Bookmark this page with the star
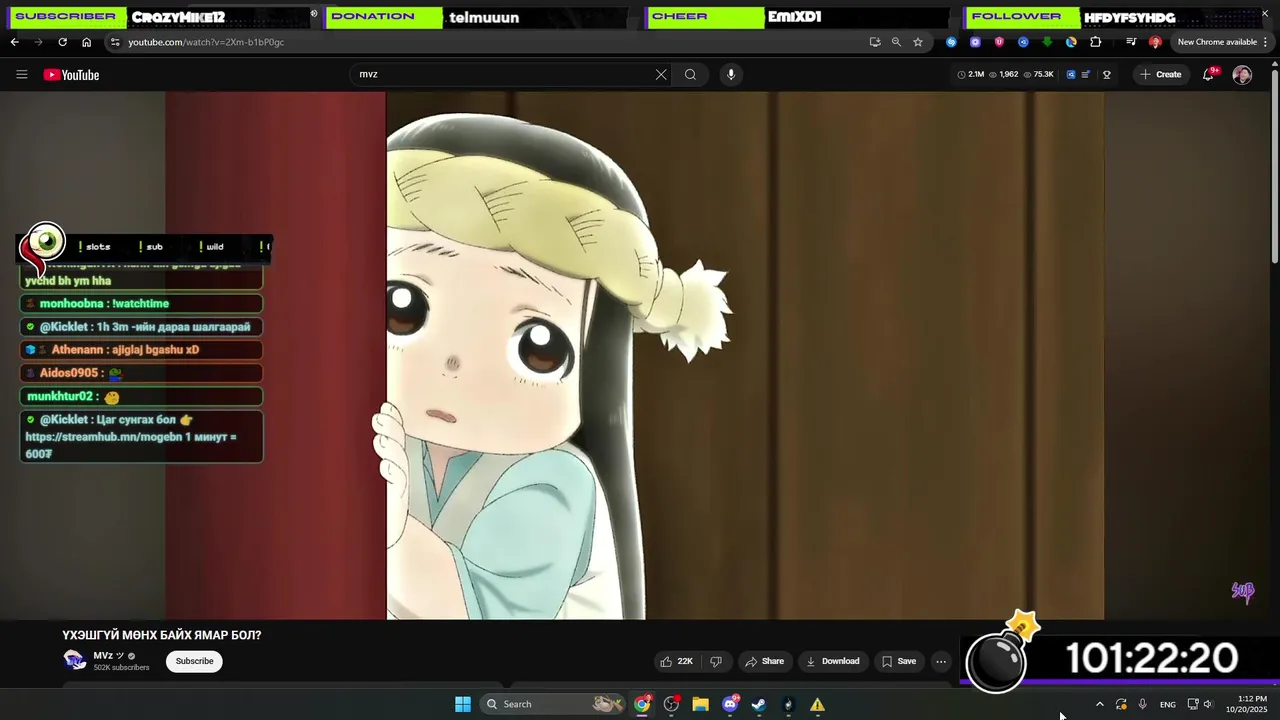Image resolution: width=1280 pixels, height=720 pixels. tap(918, 42)
